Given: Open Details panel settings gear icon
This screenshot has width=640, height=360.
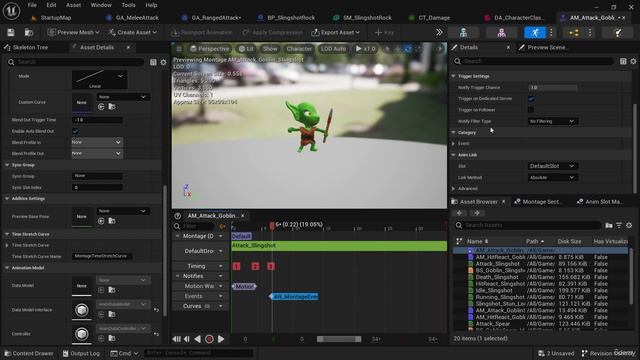Looking at the screenshot, I should [x=633, y=61].
